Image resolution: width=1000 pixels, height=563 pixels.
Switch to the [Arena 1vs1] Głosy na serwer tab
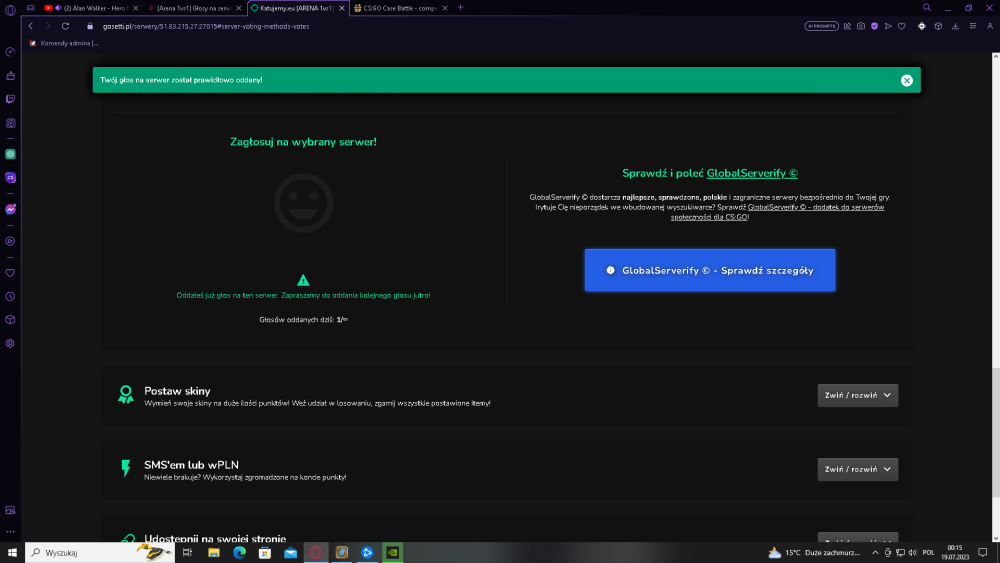point(193,8)
